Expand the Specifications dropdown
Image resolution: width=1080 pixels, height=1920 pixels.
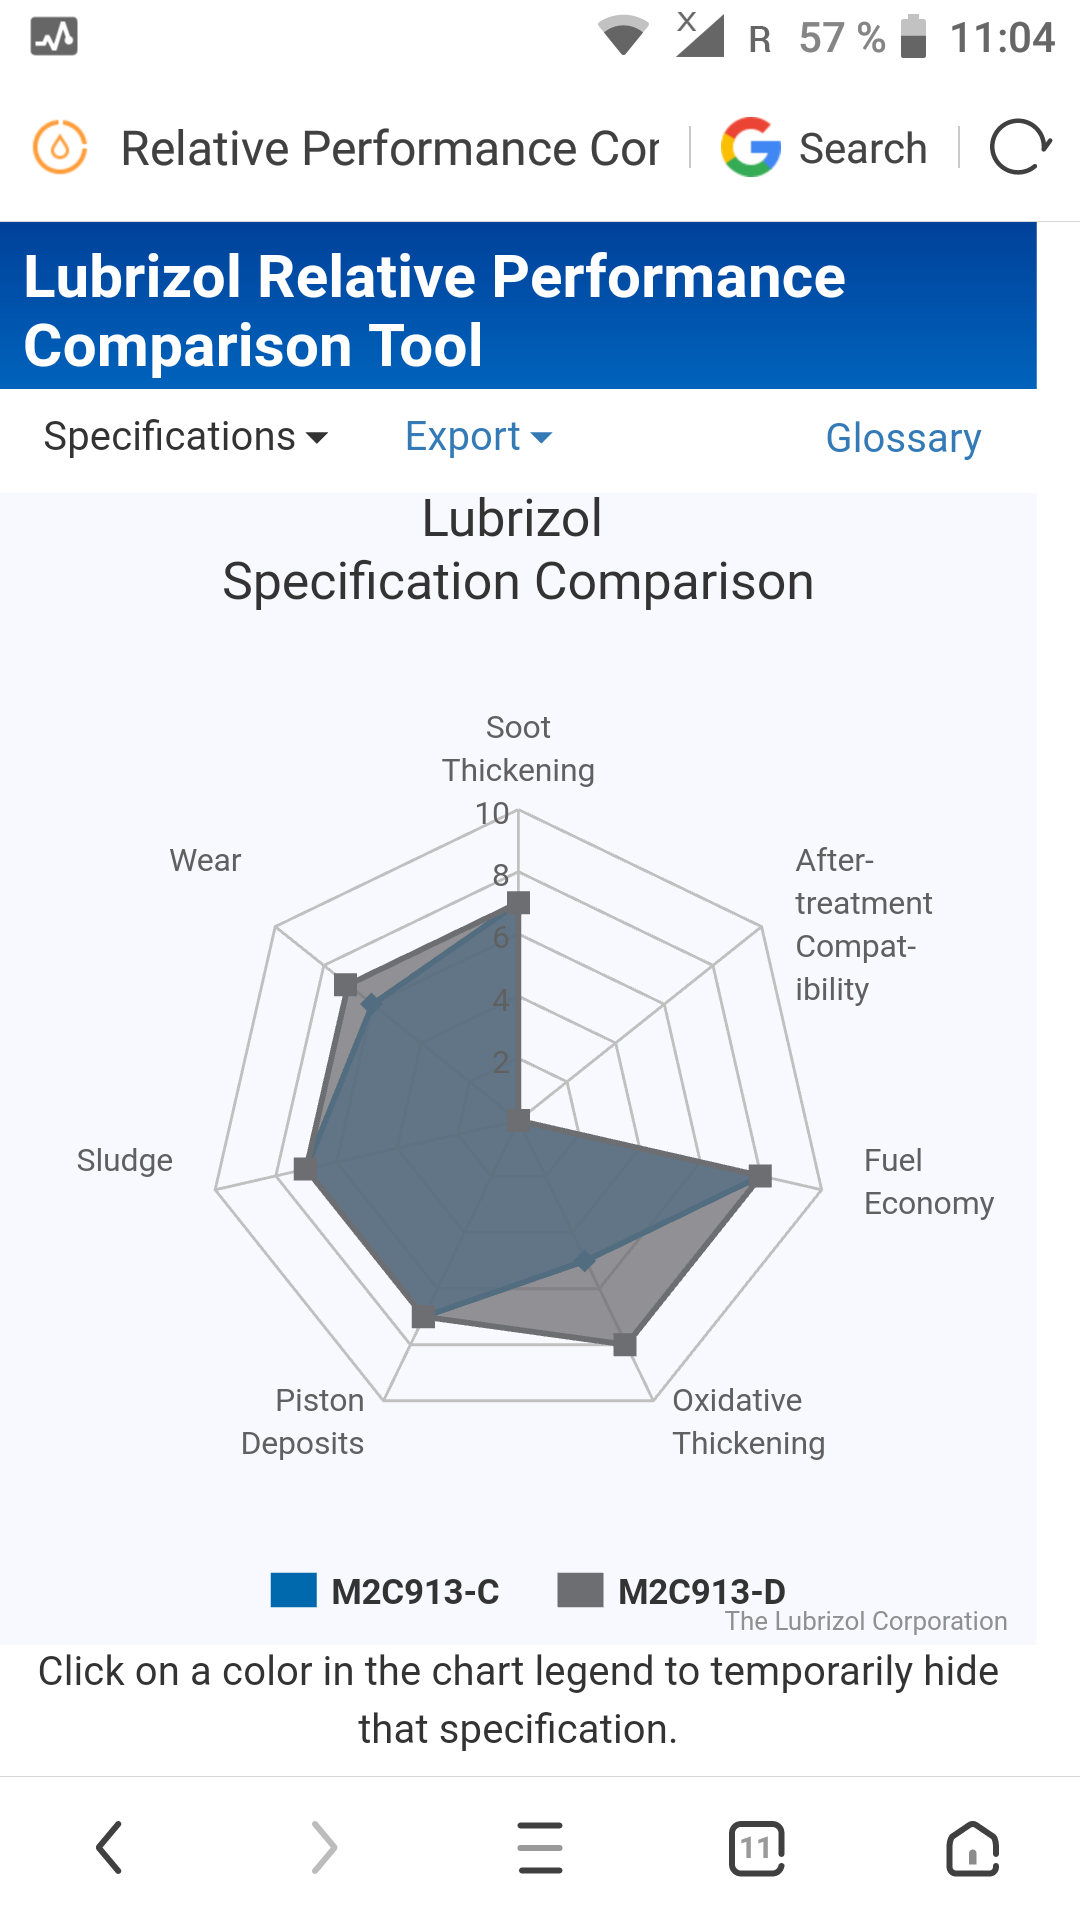186,437
